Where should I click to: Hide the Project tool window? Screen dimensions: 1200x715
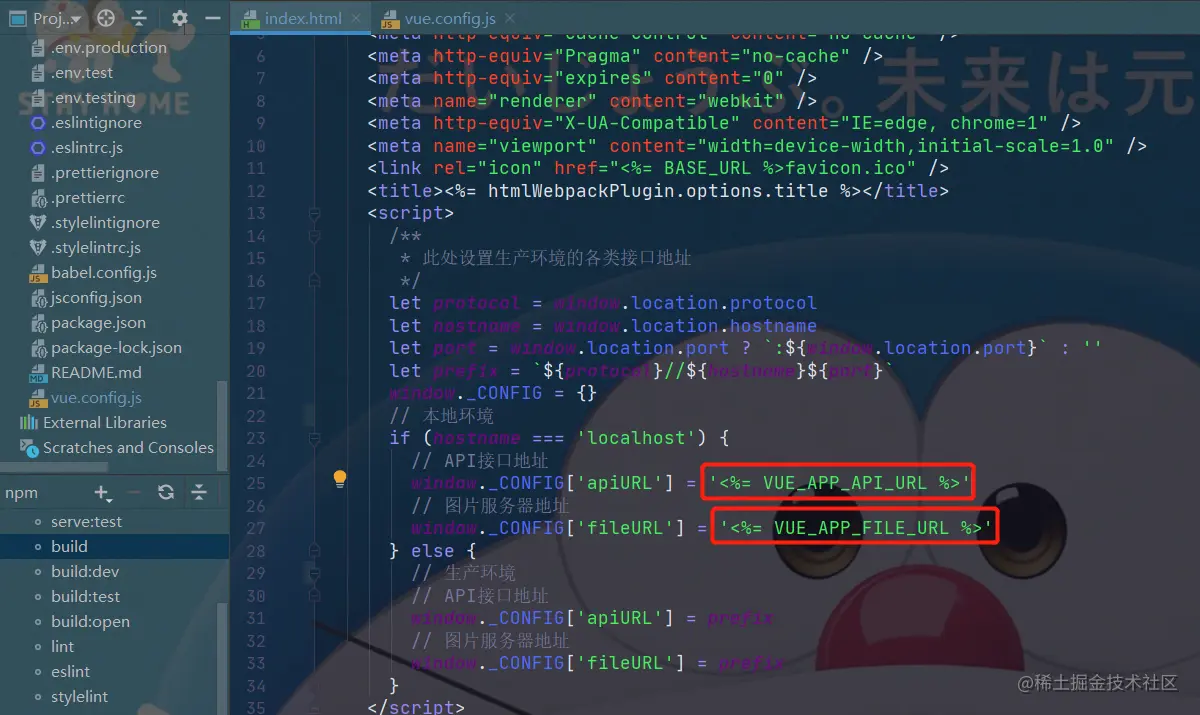tap(212, 18)
